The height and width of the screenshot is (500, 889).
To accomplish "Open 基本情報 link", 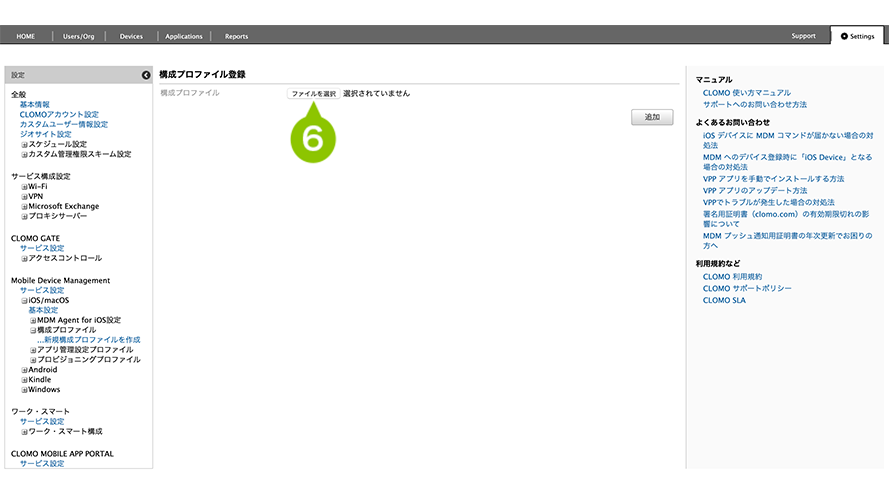I will [x=35, y=104].
